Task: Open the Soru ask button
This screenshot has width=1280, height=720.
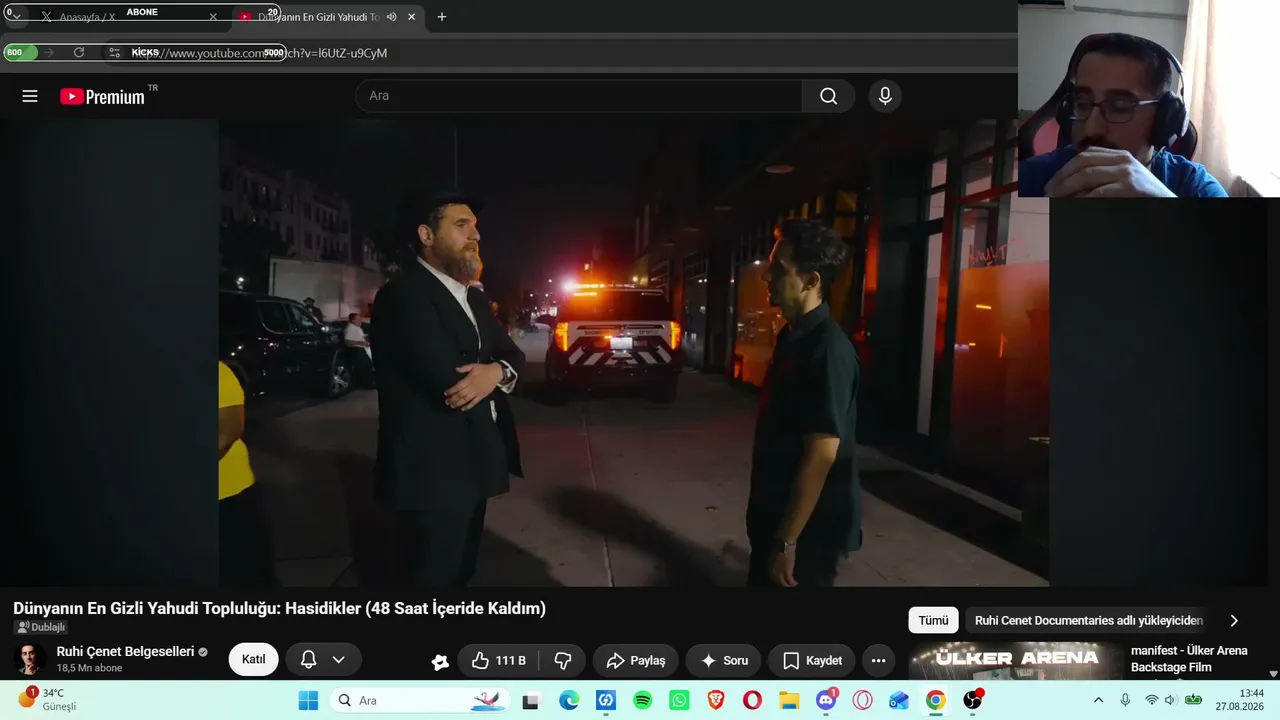Action: 724,661
